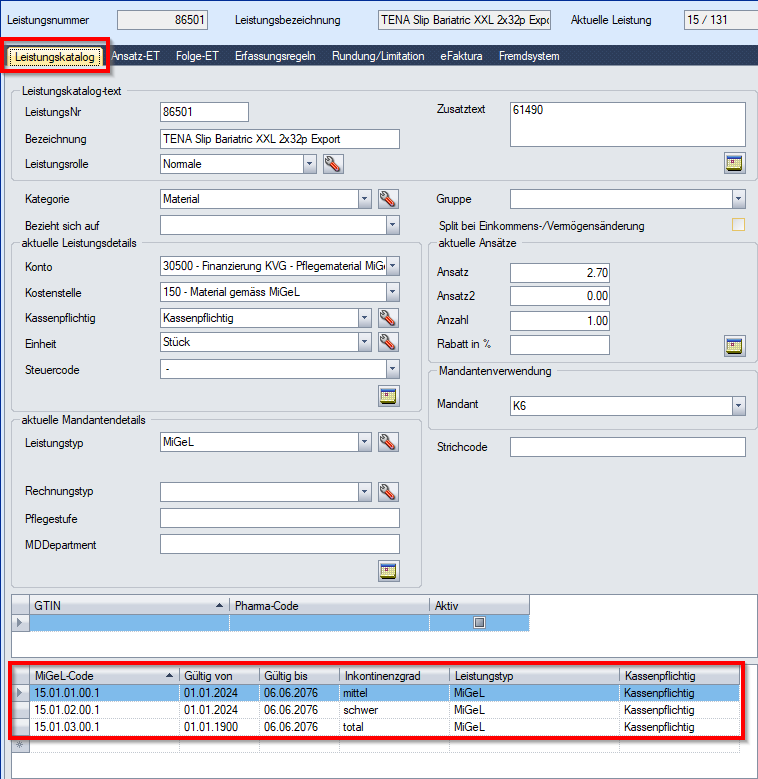Image resolution: width=758 pixels, height=779 pixels.
Task: Expand the Leistungstyp dropdown
Action: coord(364,442)
